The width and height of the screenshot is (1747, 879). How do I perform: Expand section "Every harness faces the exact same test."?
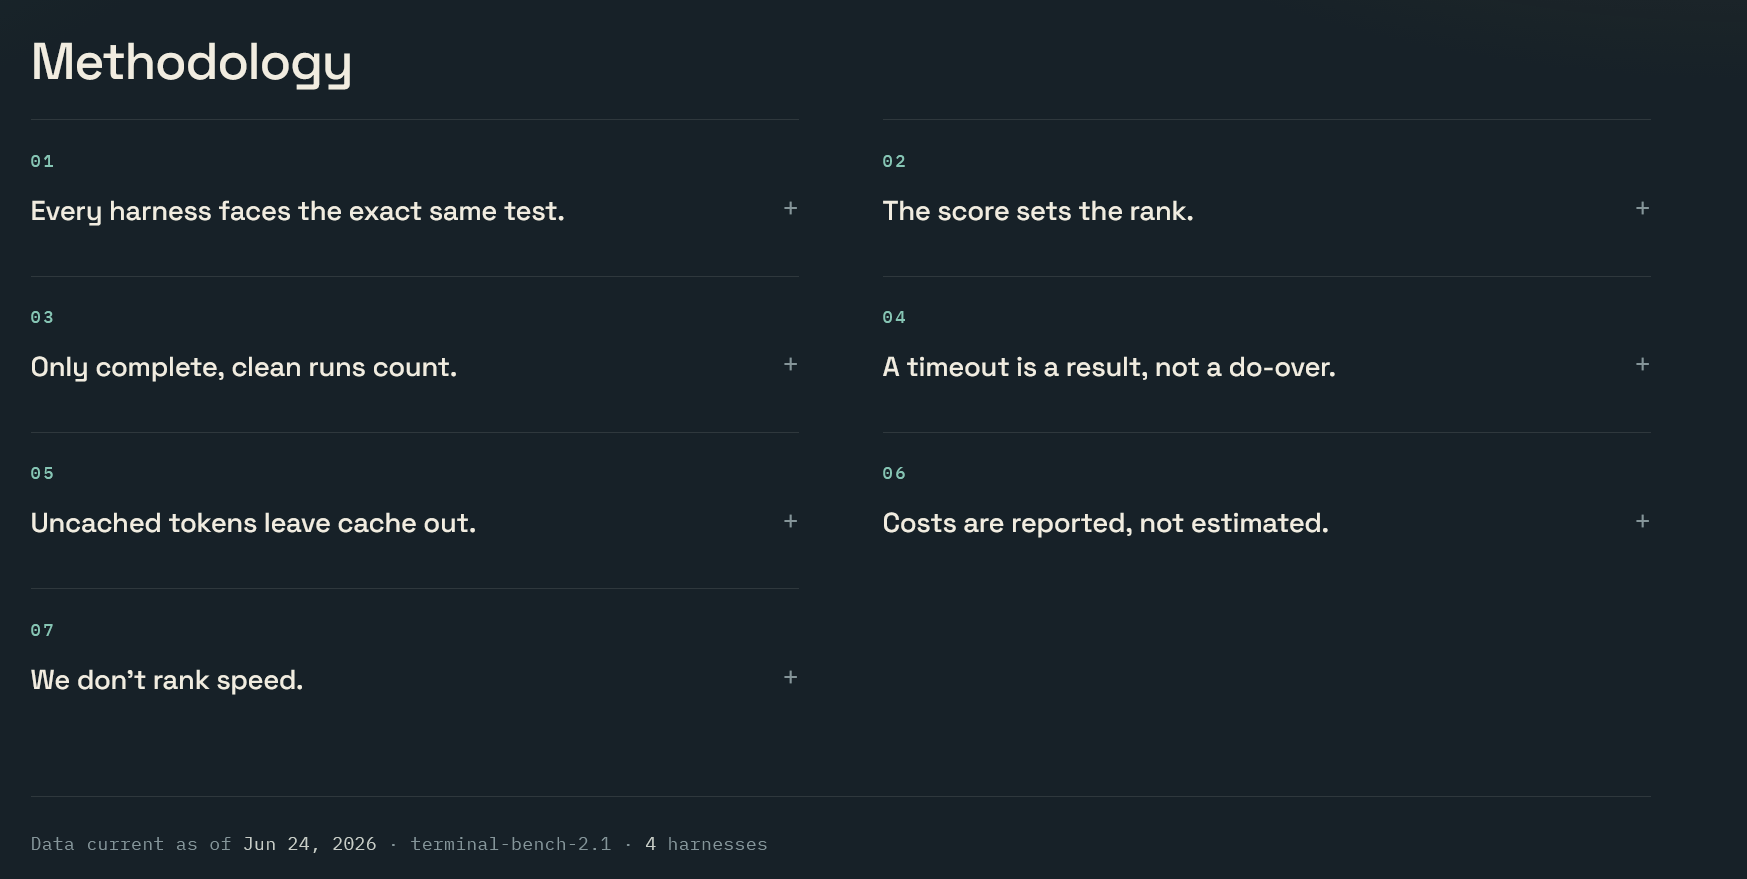coord(414,198)
